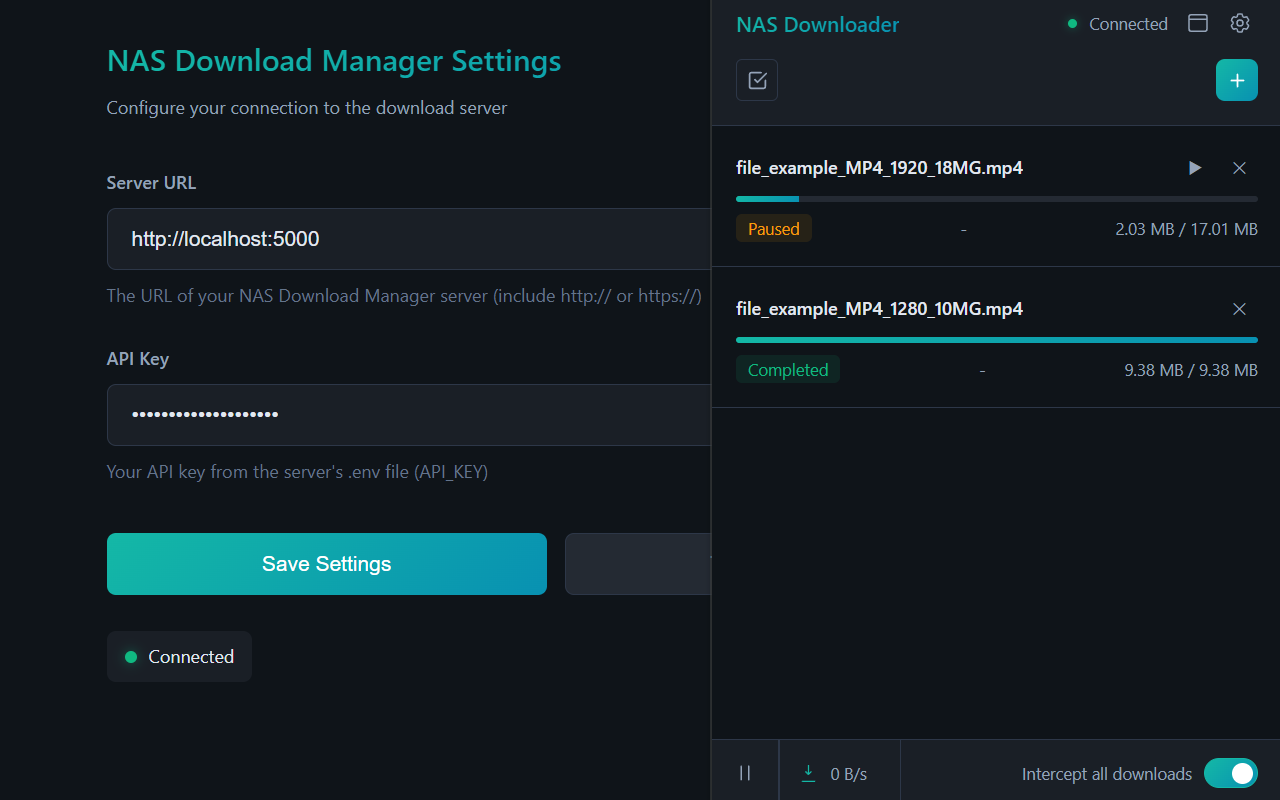1280x800 pixels.
Task: Open the popup in a separate window
Action: (x=1198, y=23)
